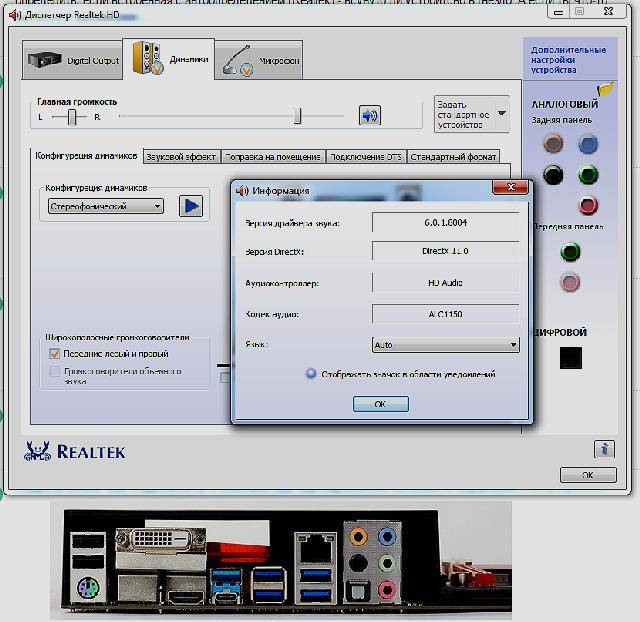The height and width of the screenshot is (622, 640).
Task: Click the L-R balance slider handle
Action: 72,117
